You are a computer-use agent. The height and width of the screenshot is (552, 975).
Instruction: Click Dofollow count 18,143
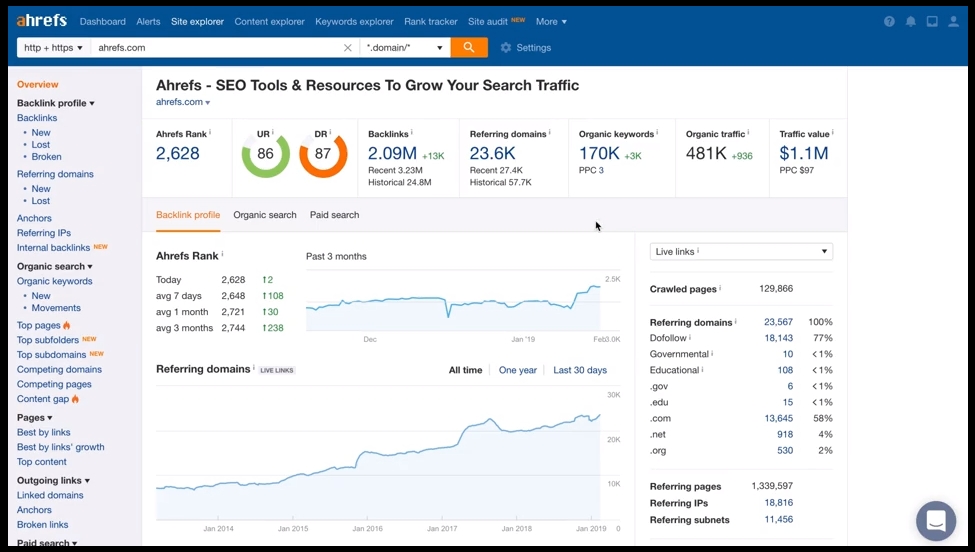click(779, 338)
